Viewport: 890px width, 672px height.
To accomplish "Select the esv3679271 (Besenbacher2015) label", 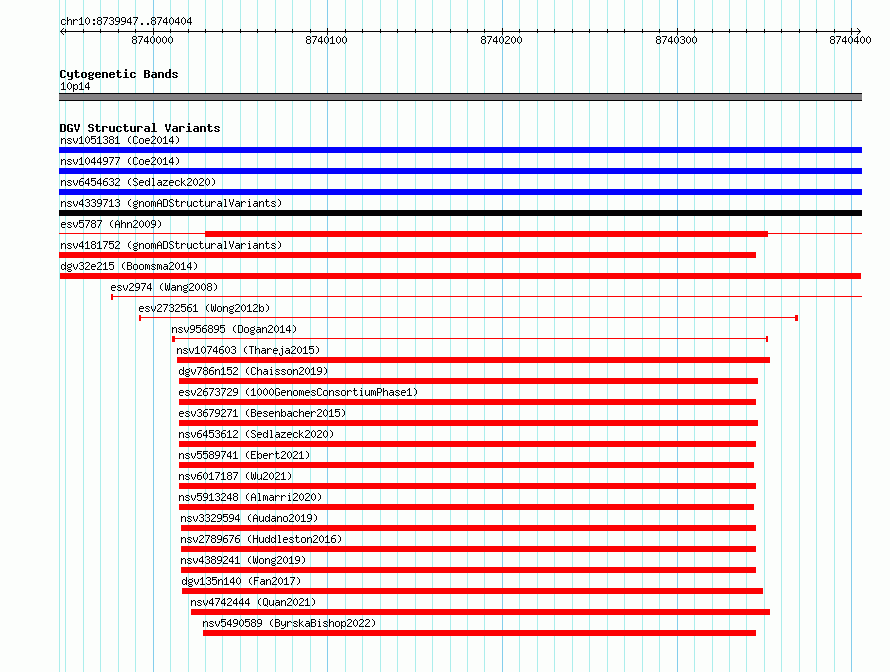I will [262, 413].
